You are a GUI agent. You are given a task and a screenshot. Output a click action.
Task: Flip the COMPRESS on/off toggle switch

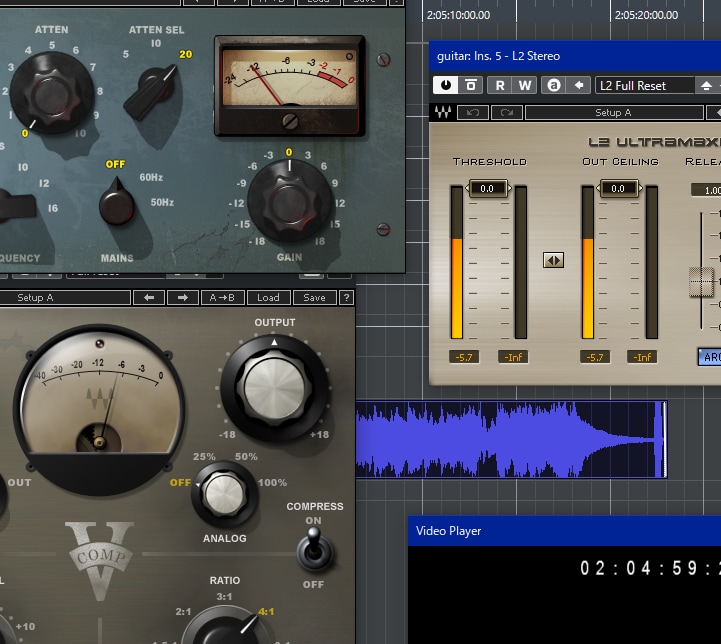click(315, 550)
